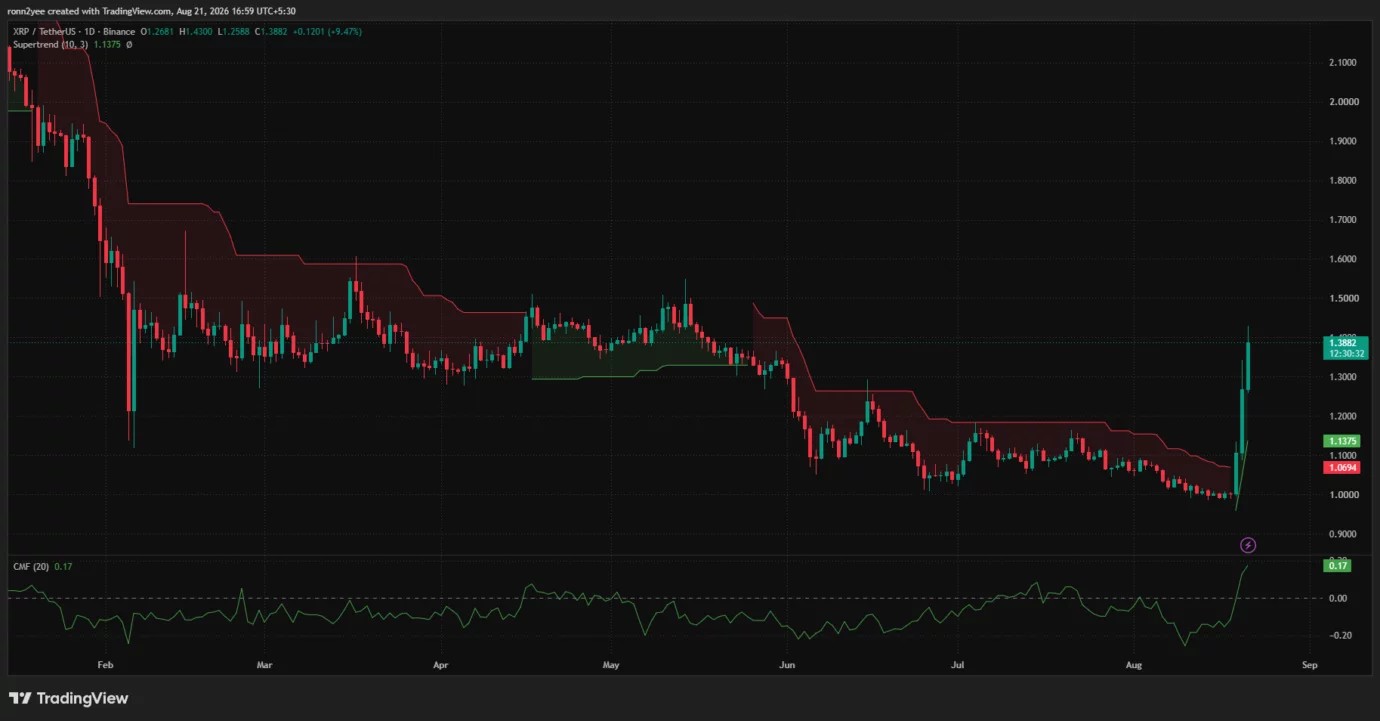Click the 0.00 CMF axis label
1380x721 pixels.
[1338, 598]
